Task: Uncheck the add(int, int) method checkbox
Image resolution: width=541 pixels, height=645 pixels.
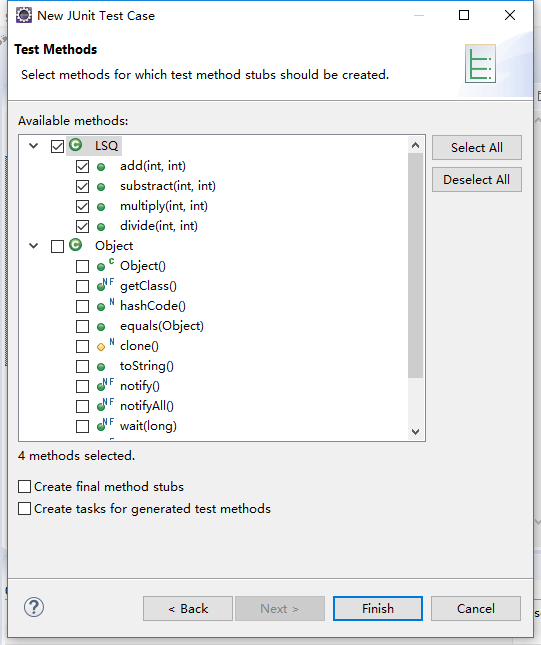Action: point(82,167)
